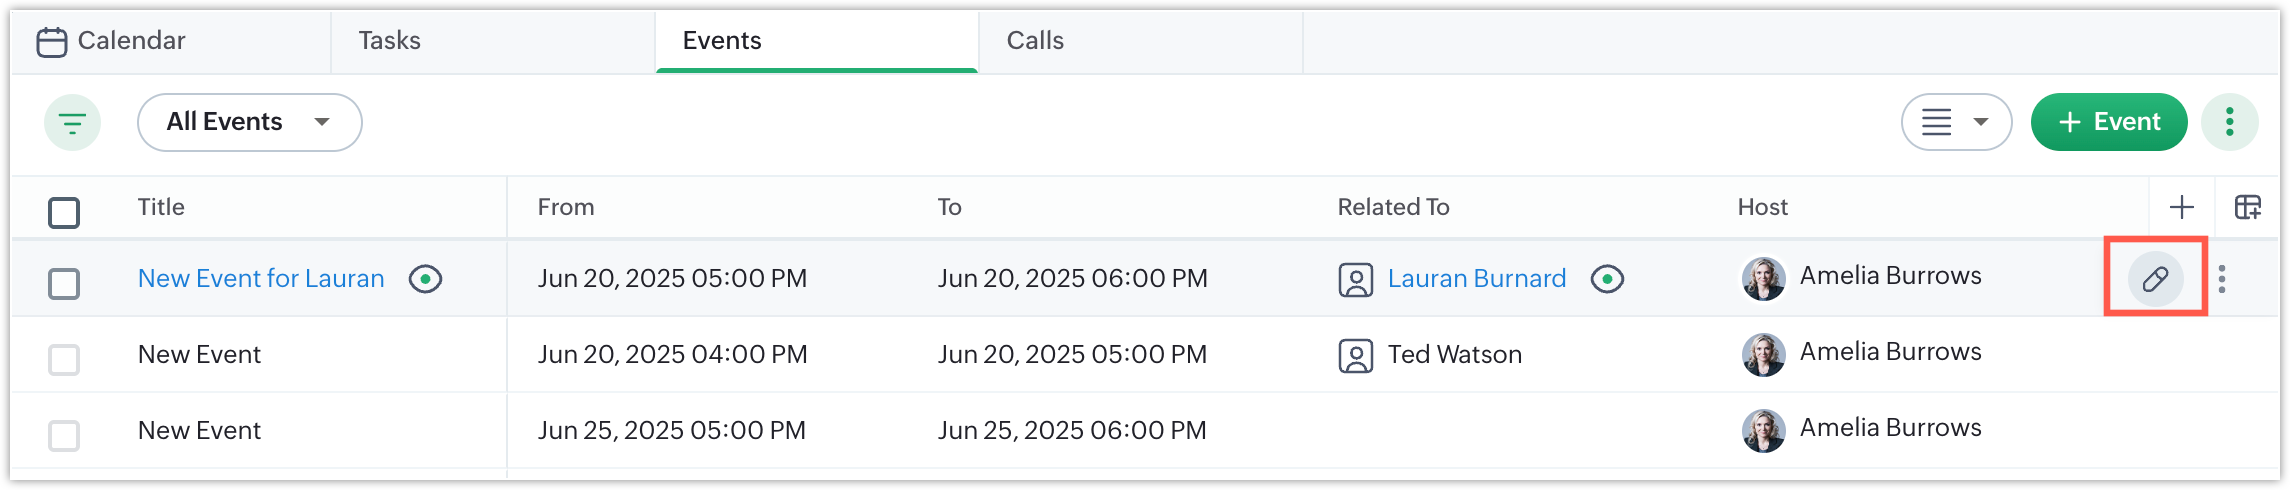
Task: Click the eye icon next to Lauran Burnard
Action: coord(1607,279)
